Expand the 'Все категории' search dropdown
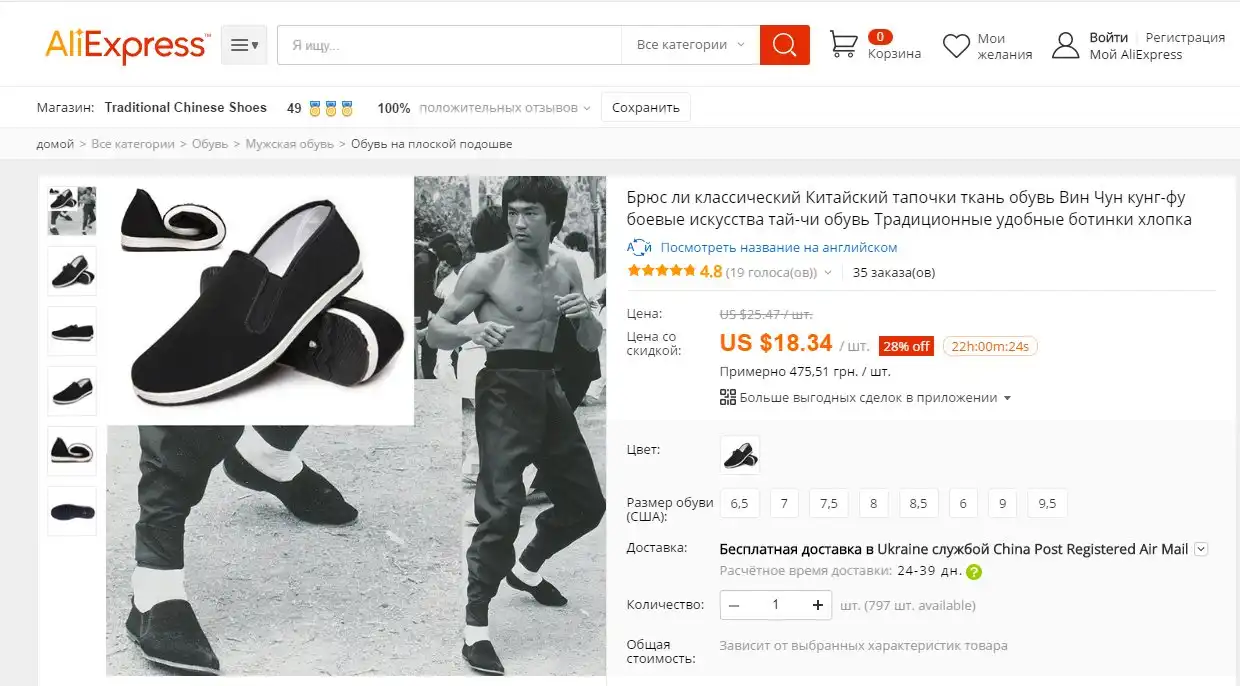Viewport: 1240px width, 686px height. click(x=690, y=45)
